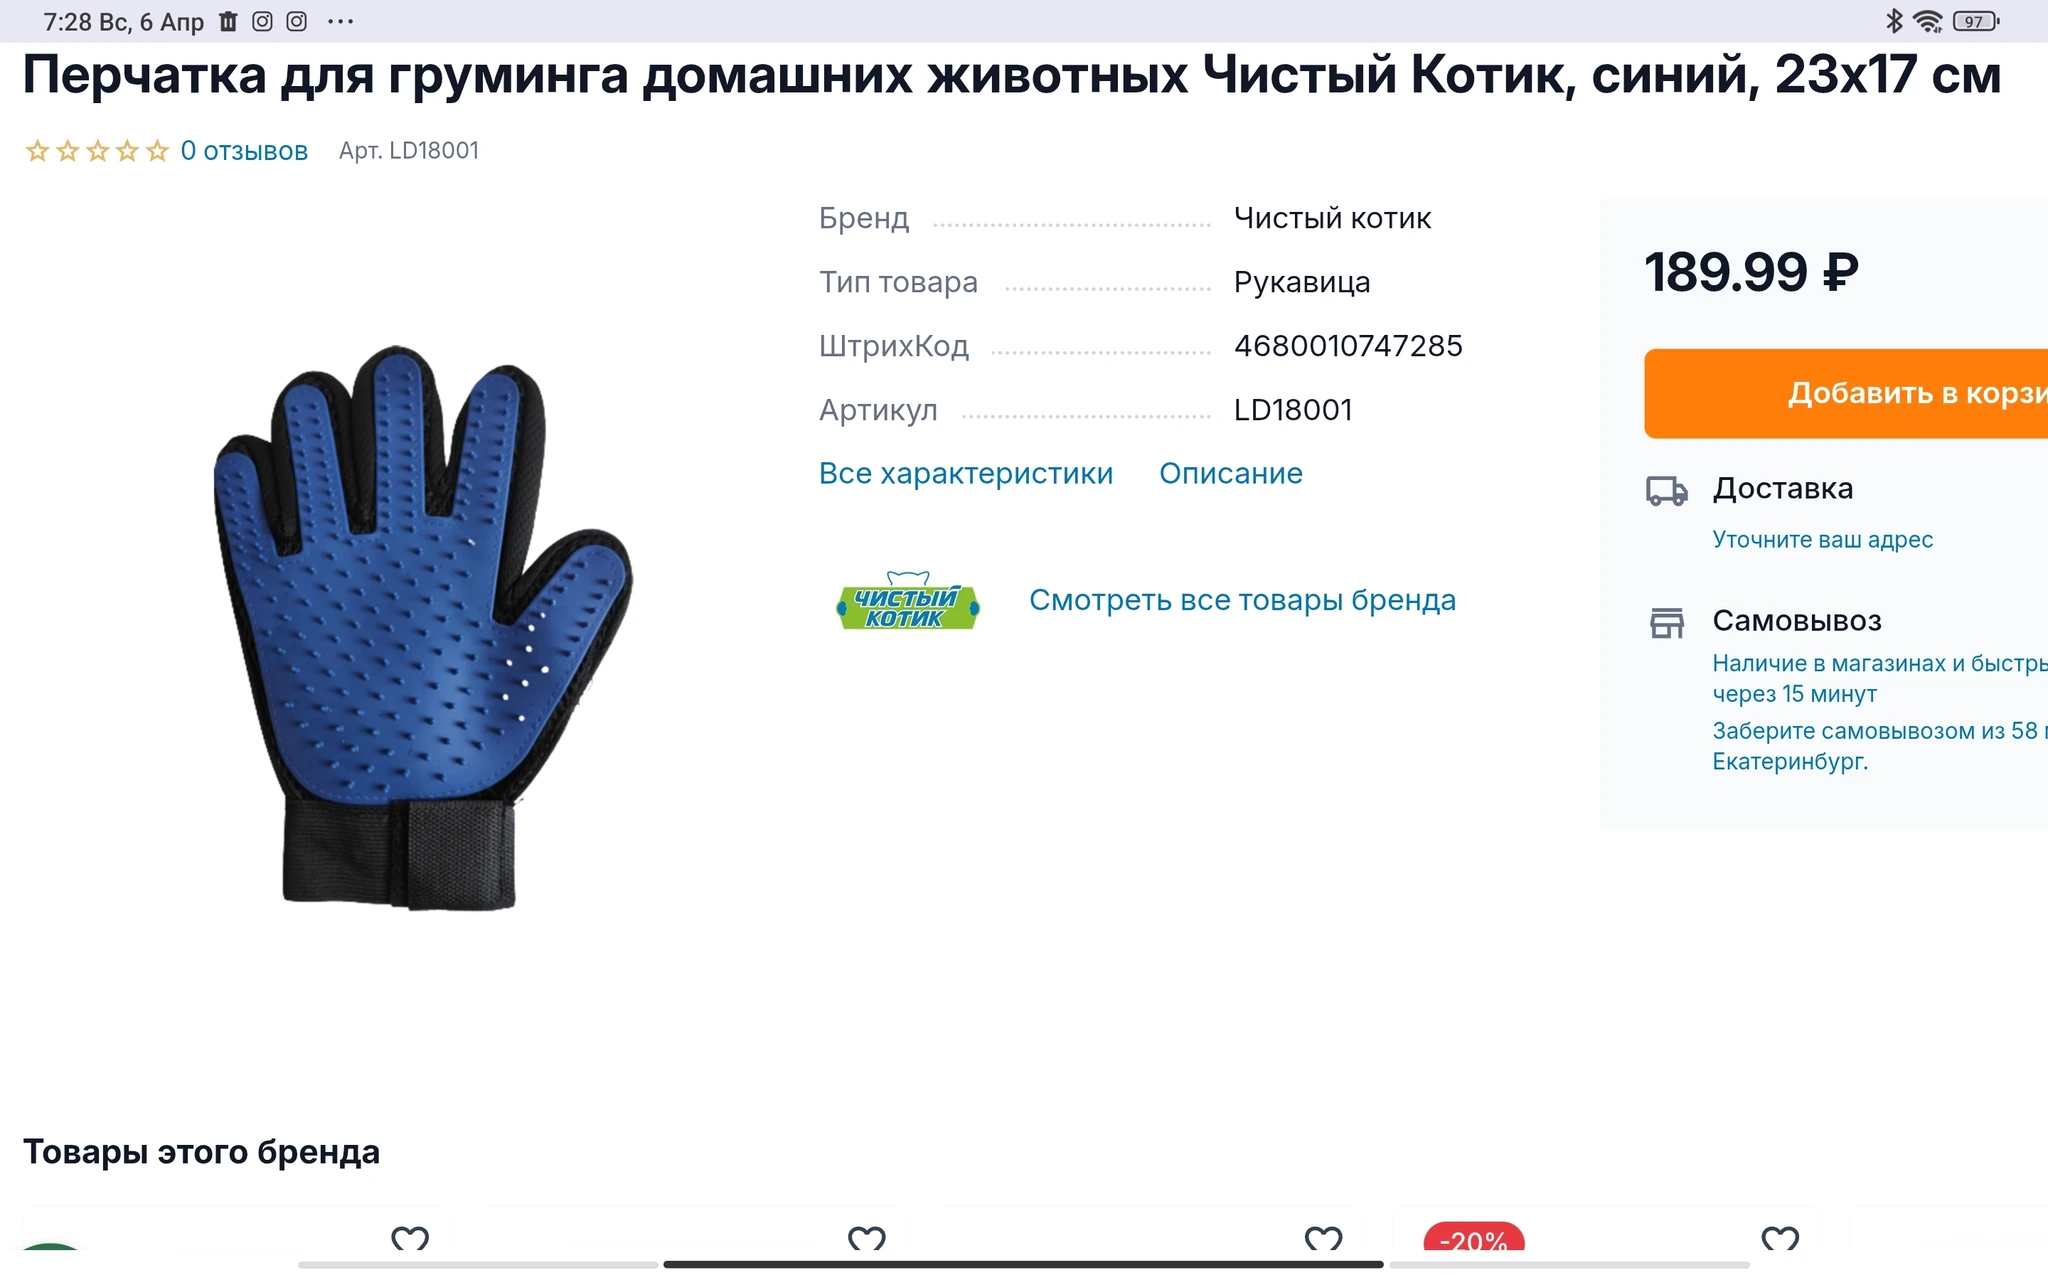This screenshot has width=2048, height=1280.
Task: Favorite the second brand product via heart
Action: click(867, 1238)
